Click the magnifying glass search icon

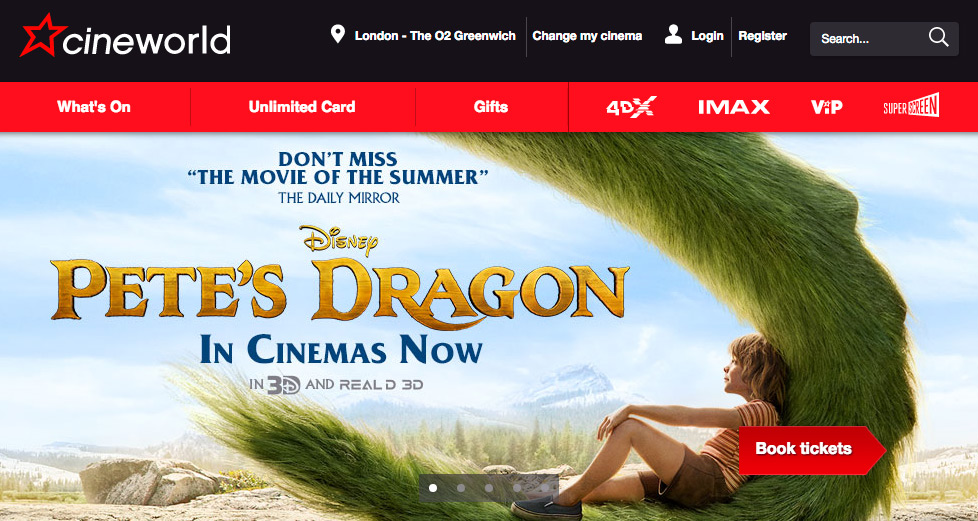(x=938, y=37)
